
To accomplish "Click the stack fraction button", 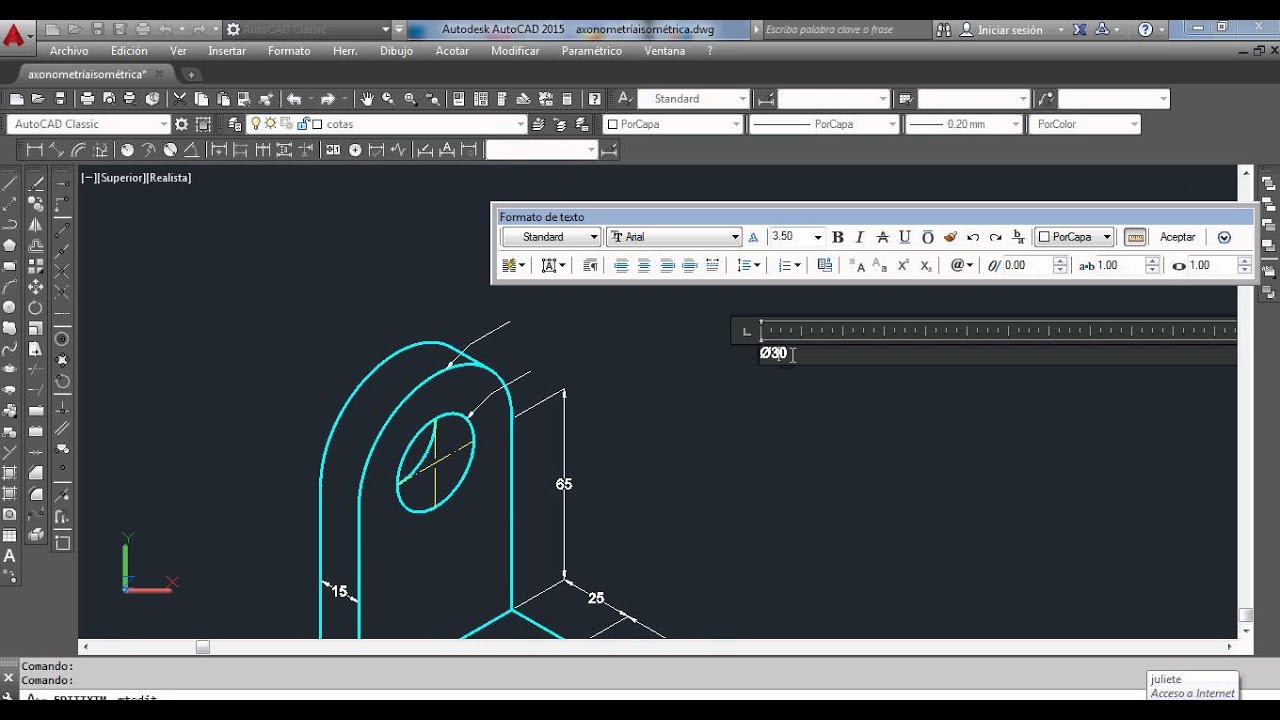I will coord(1018,237).
